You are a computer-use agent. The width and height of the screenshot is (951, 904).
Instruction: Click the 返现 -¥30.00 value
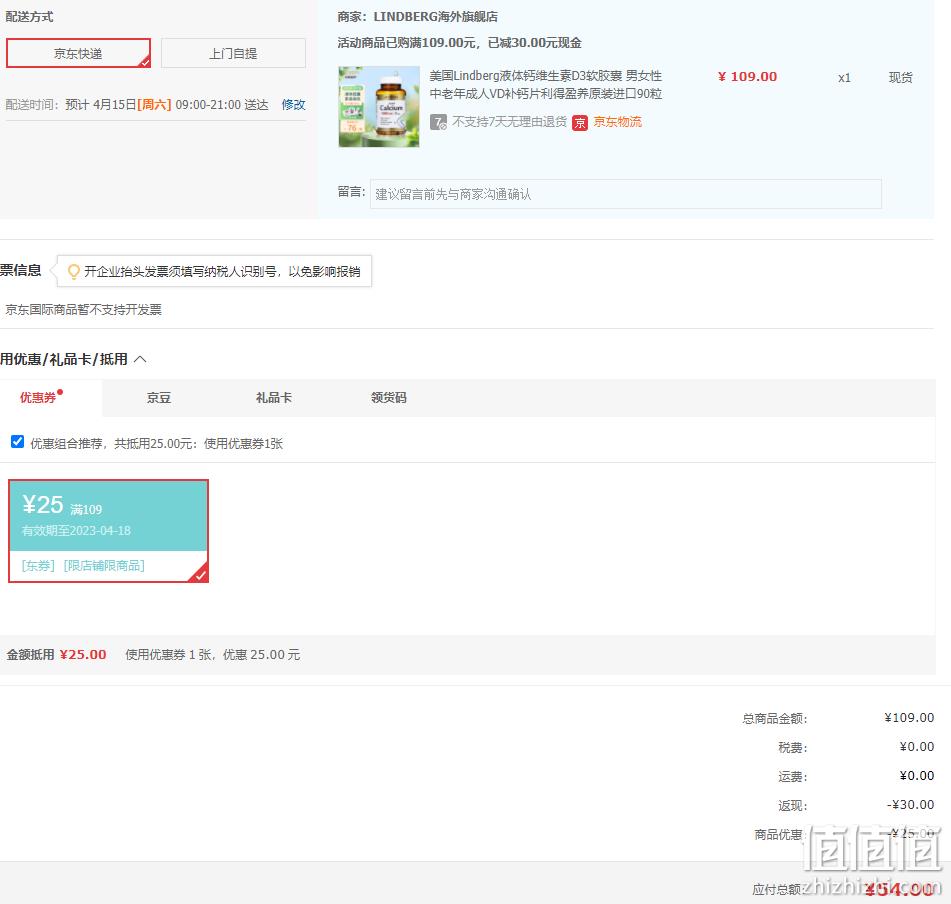click(910, 805)
